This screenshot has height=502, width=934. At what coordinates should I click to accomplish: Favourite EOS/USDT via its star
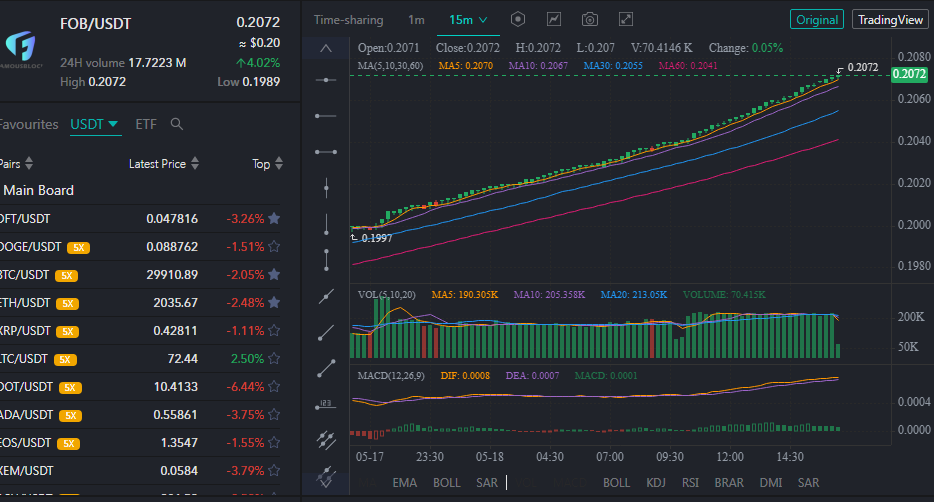coord(274,442)
